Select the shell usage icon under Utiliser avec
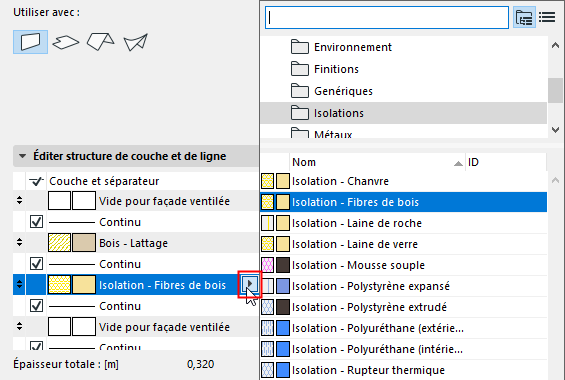This screenshot has width=565, height=380. tap(135, 43)
